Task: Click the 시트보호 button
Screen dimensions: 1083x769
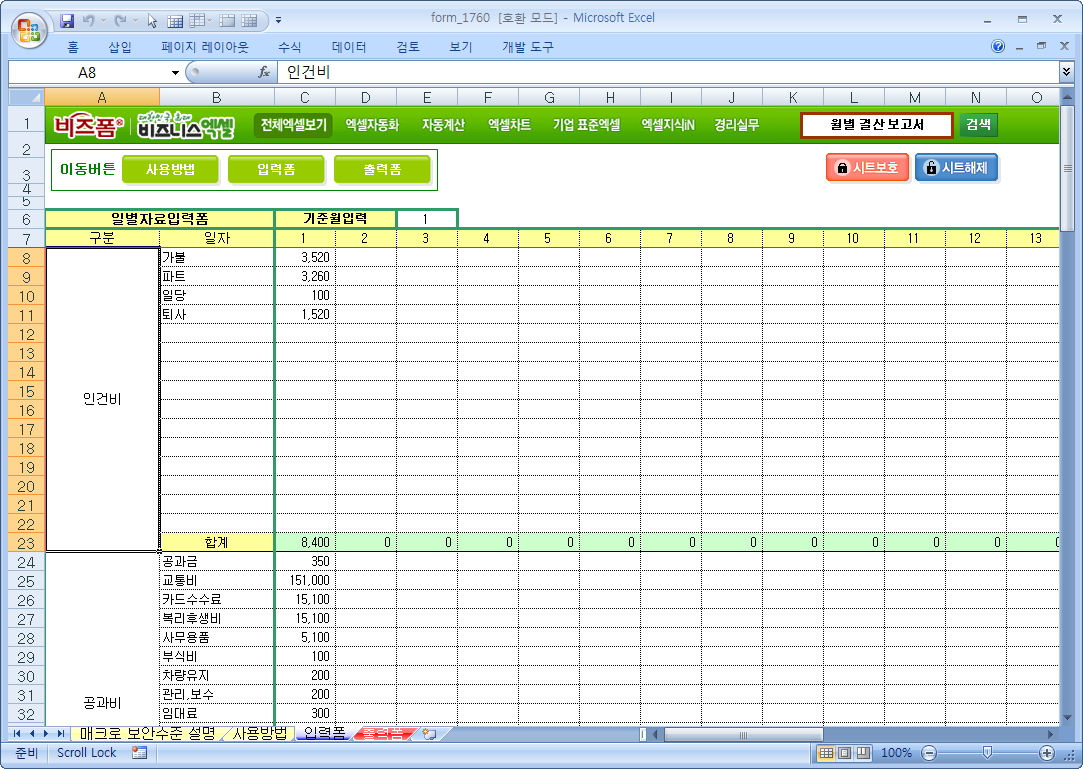Action: point(866,168)
